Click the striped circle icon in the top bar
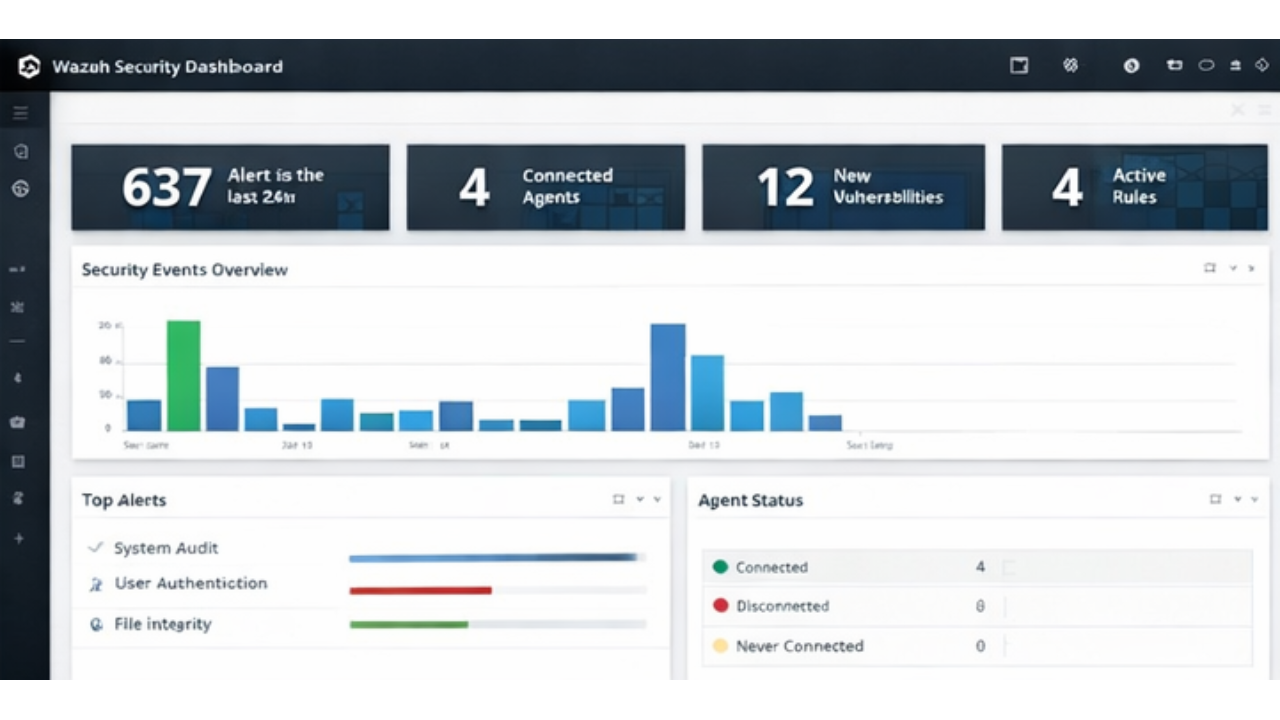 point(1070,66)
